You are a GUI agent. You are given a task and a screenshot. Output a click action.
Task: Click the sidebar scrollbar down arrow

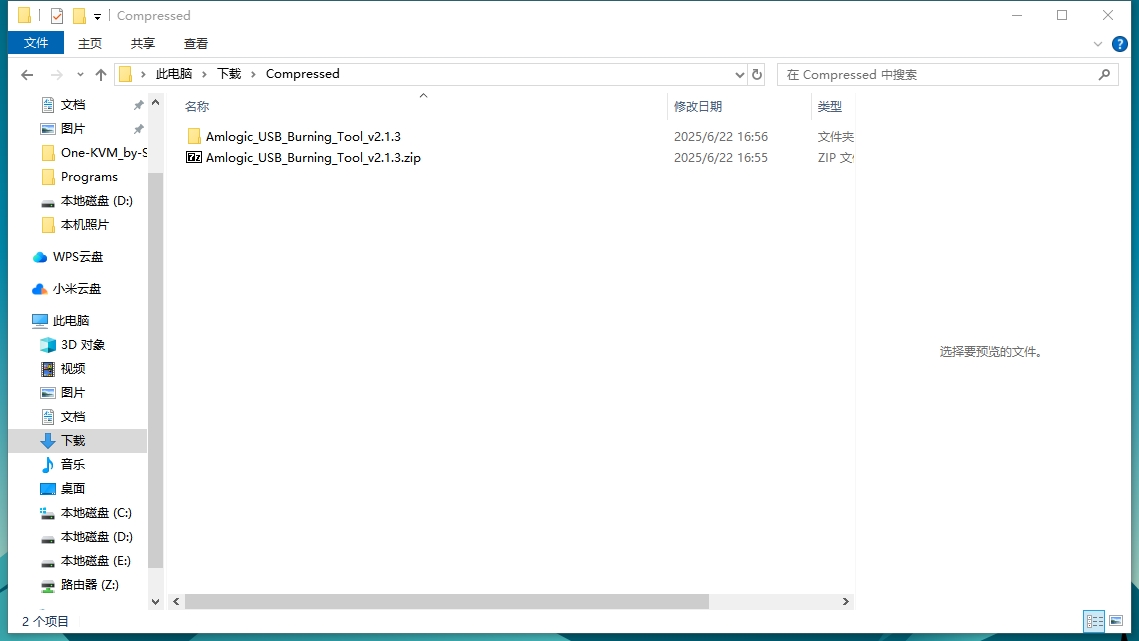click(155, 602)
